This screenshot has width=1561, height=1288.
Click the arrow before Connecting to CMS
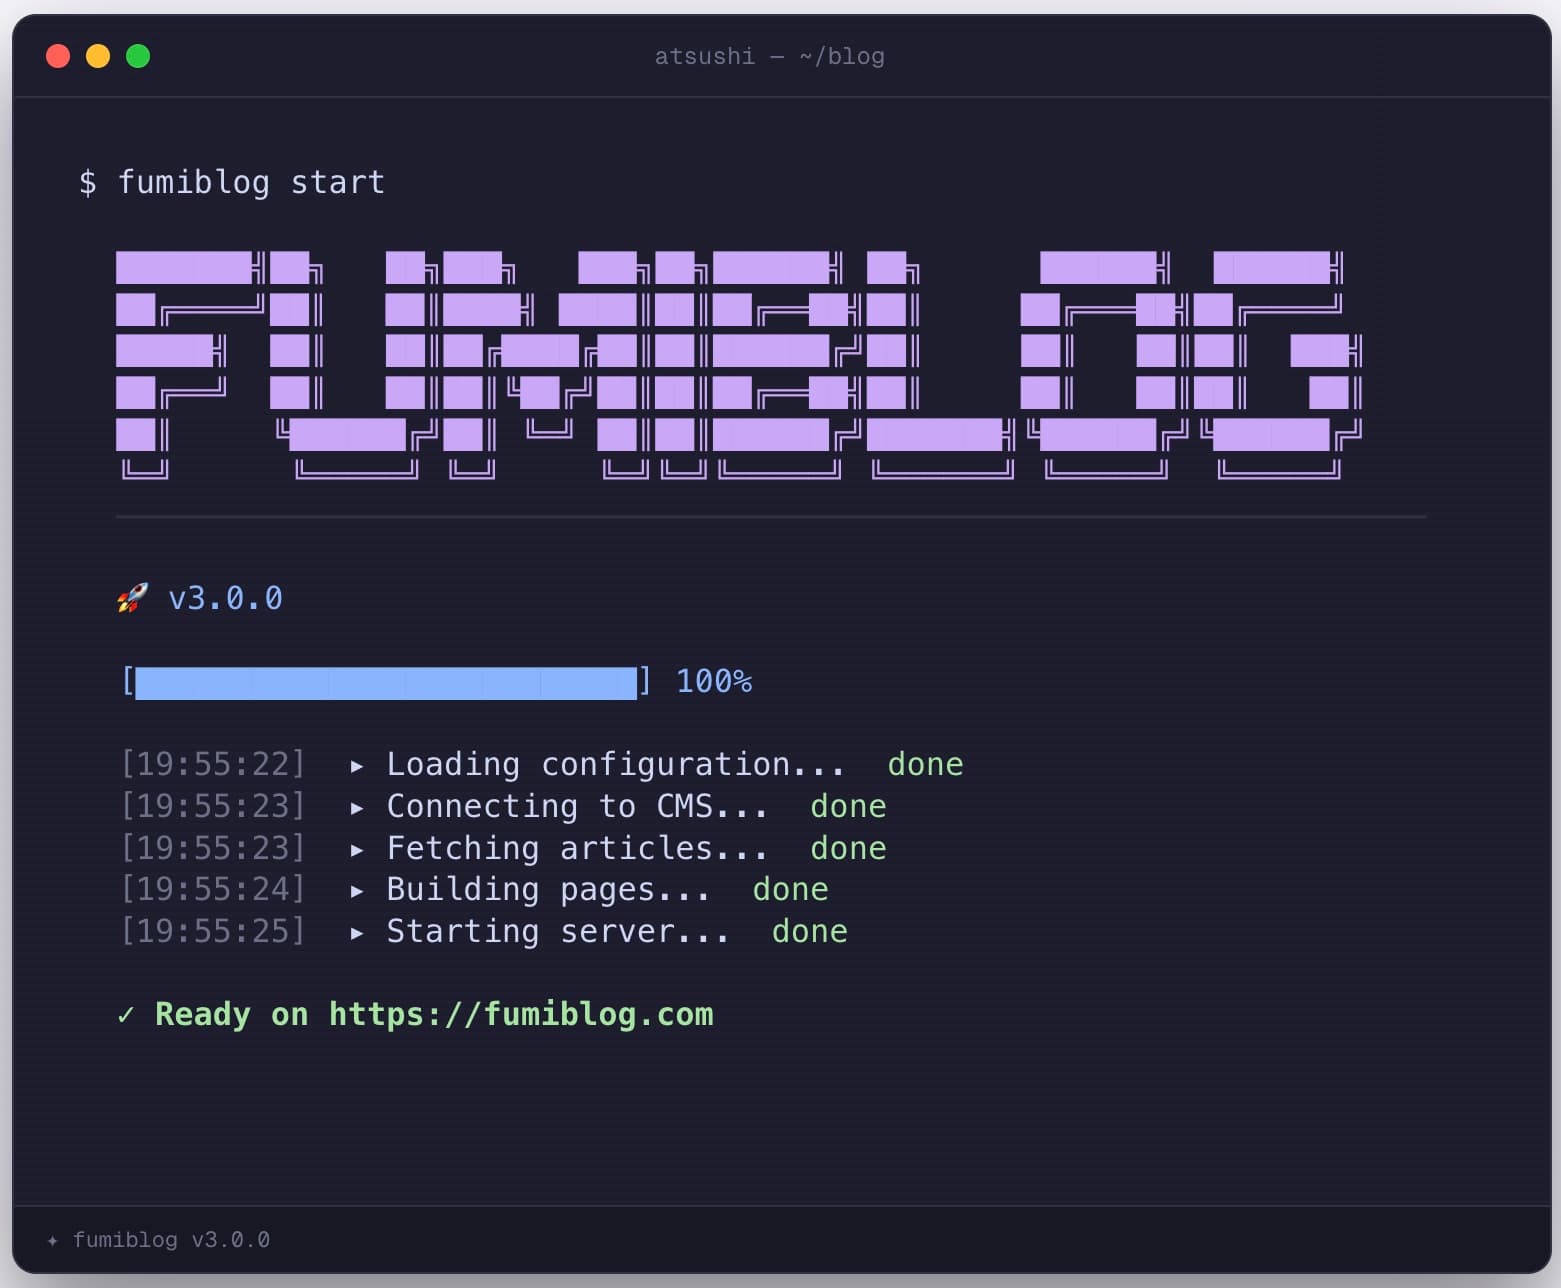tap(357, 806)
